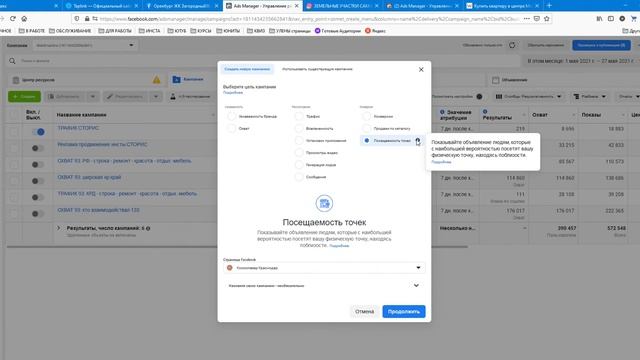Click the info icon next to число кампаний: 6
Viewport: 640px width, 360px height.
click(x=148, y=229)
